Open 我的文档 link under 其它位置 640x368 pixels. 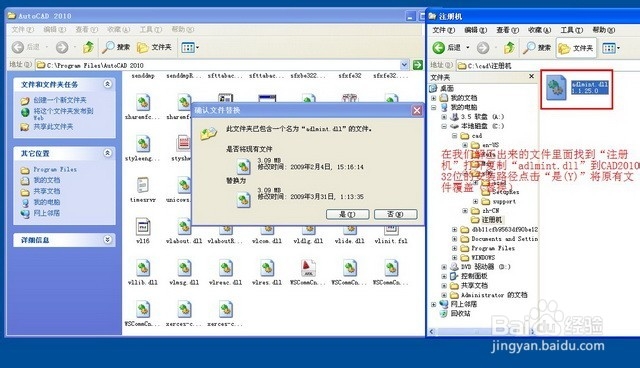[x=47, y=180]
